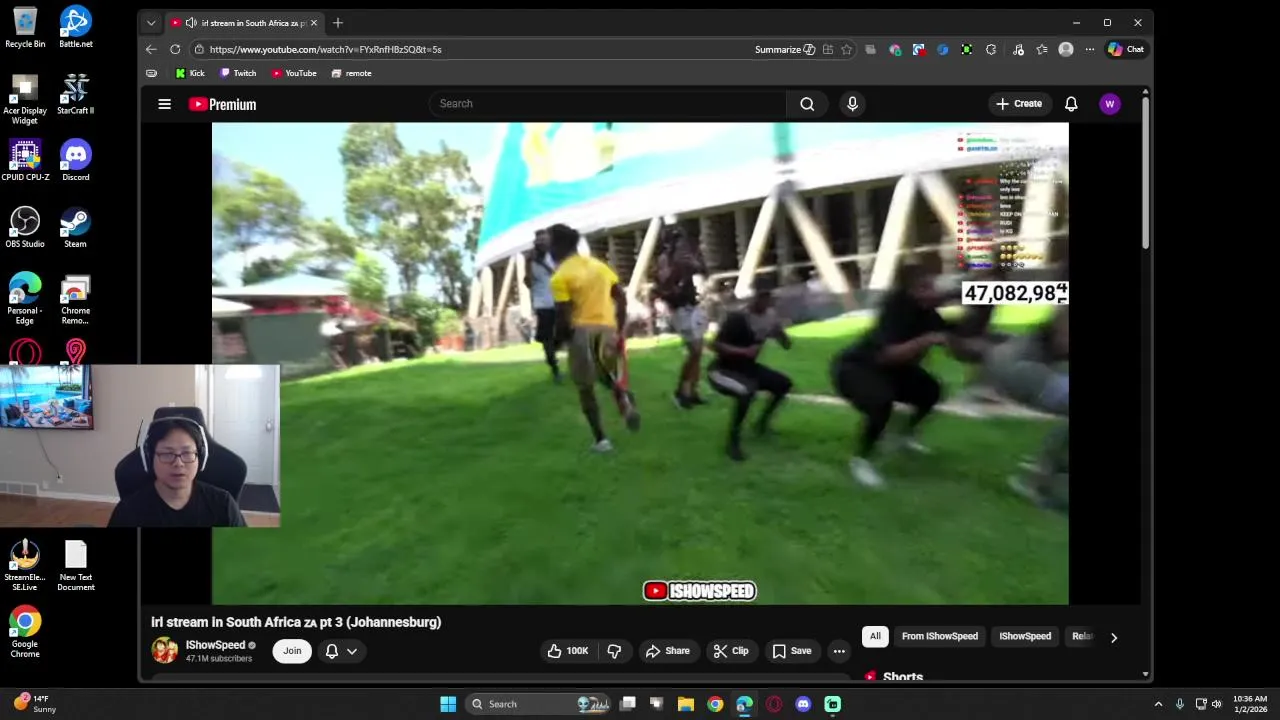The height and width of the screenshot is (720, 1280).
Task: Go back with the browser back arrow
Action: [x=151, y=49]
